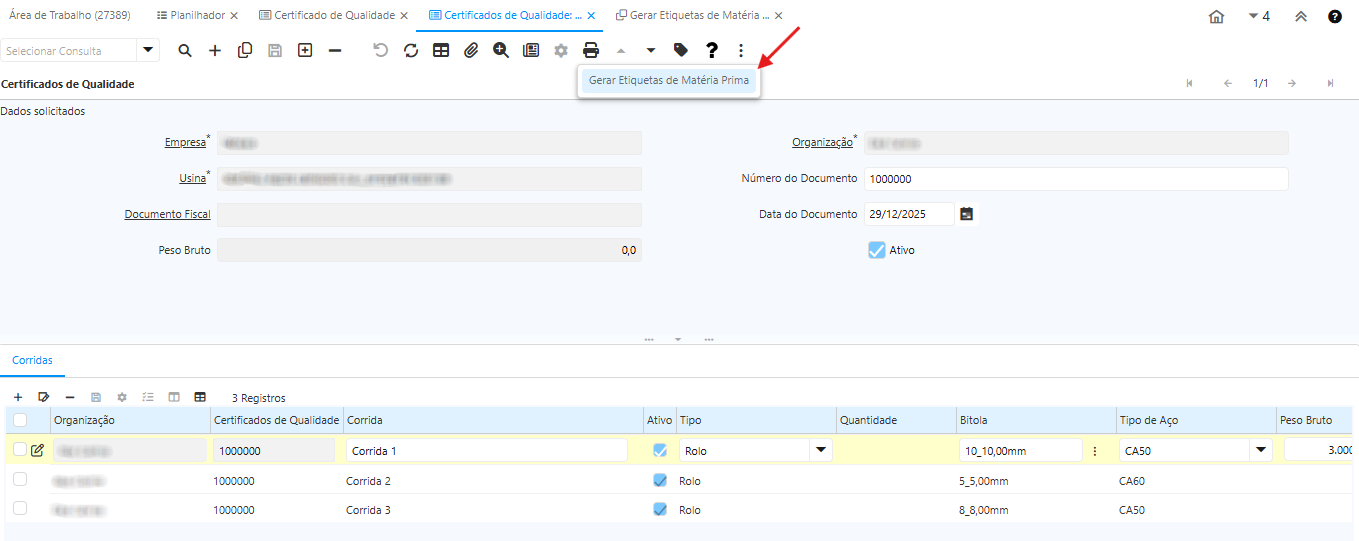Viewport: 1359px width, 541px height.
Task: Open the calendar picker for Data do Documento
Action: pyautogui.click(x=966, y=214)
